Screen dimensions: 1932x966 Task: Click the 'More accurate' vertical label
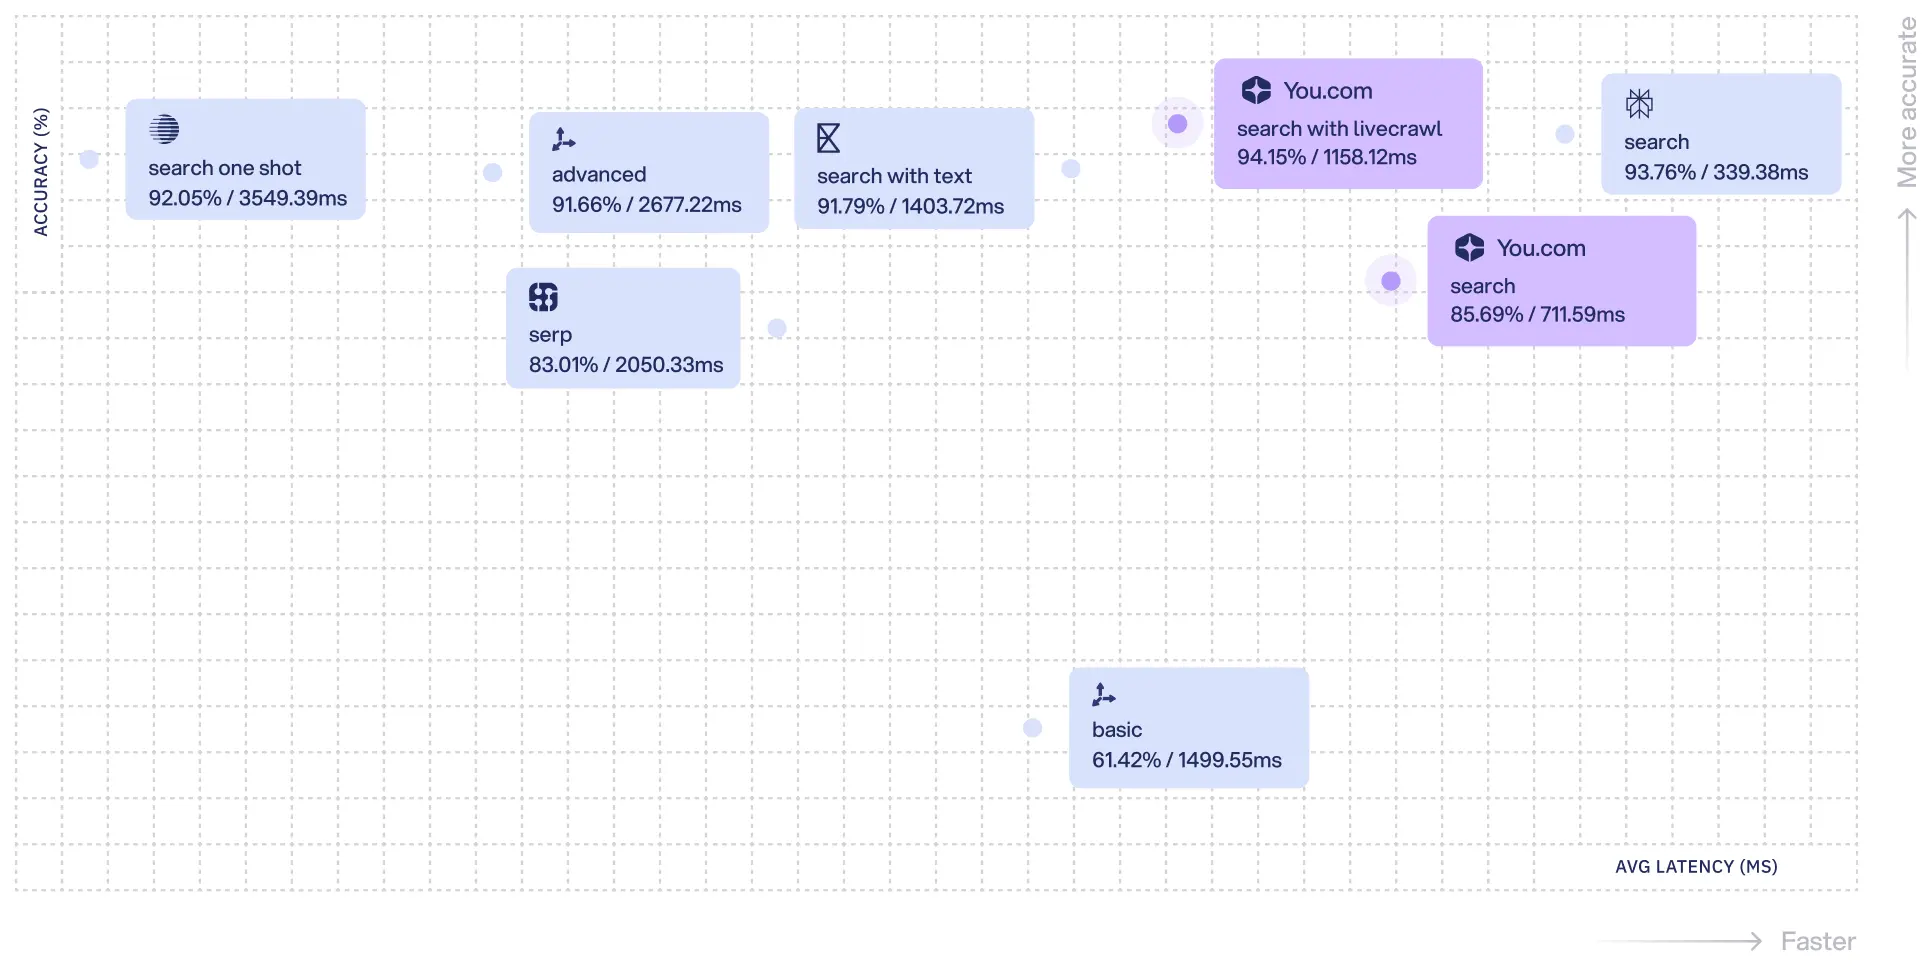[1907, 103]
